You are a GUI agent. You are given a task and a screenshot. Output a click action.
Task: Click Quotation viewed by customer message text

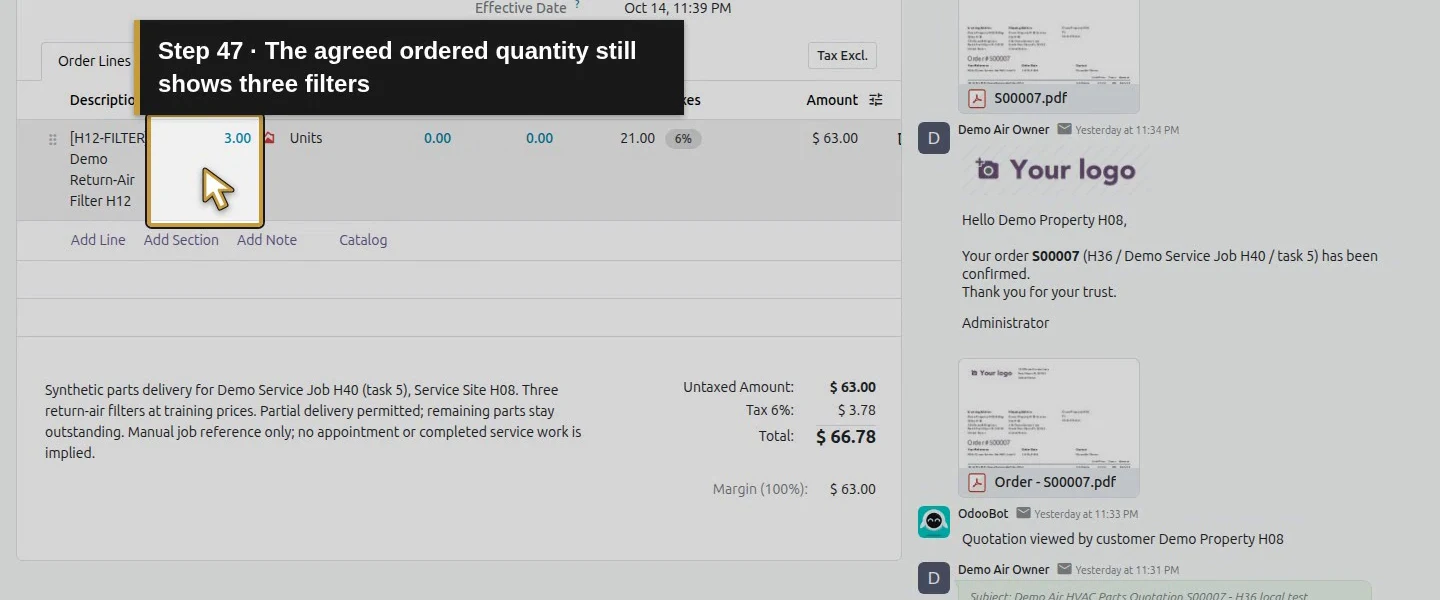tap(1123, 539)
